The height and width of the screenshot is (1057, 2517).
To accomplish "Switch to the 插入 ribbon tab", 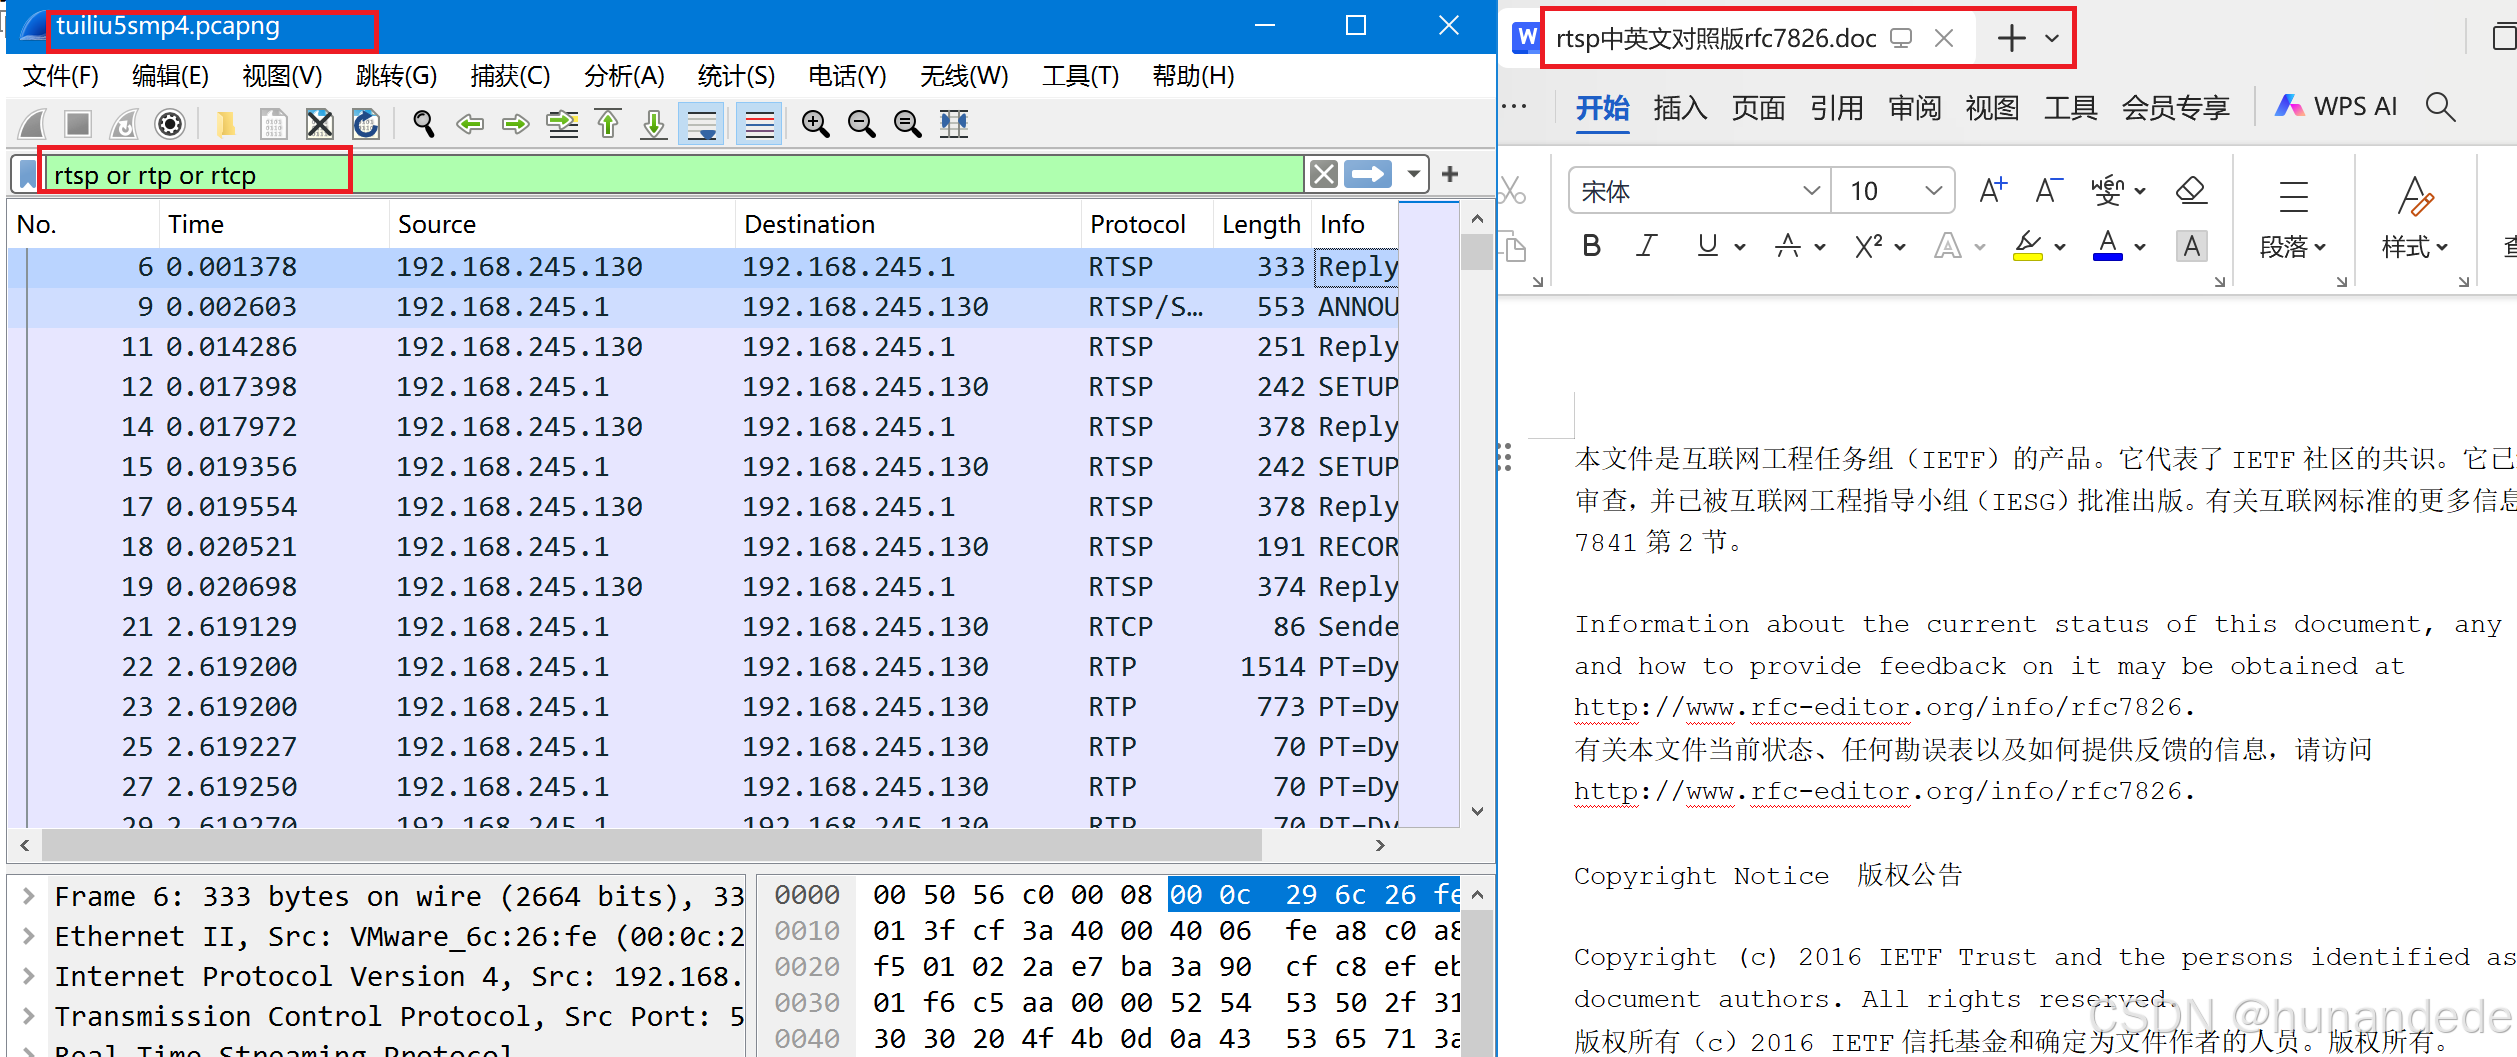I will pyautogui.click(x=1679, y=108).
